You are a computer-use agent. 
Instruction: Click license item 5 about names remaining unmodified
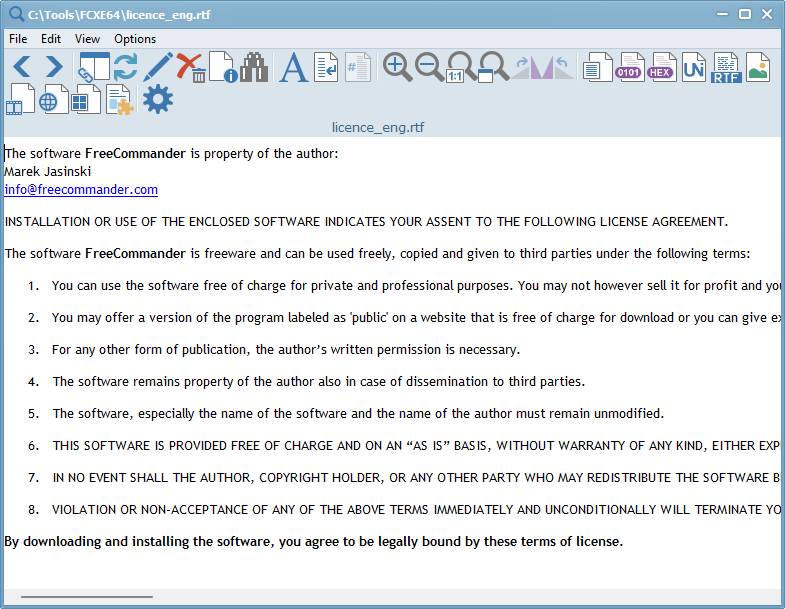pyautogui.click(x=358, y=414)
